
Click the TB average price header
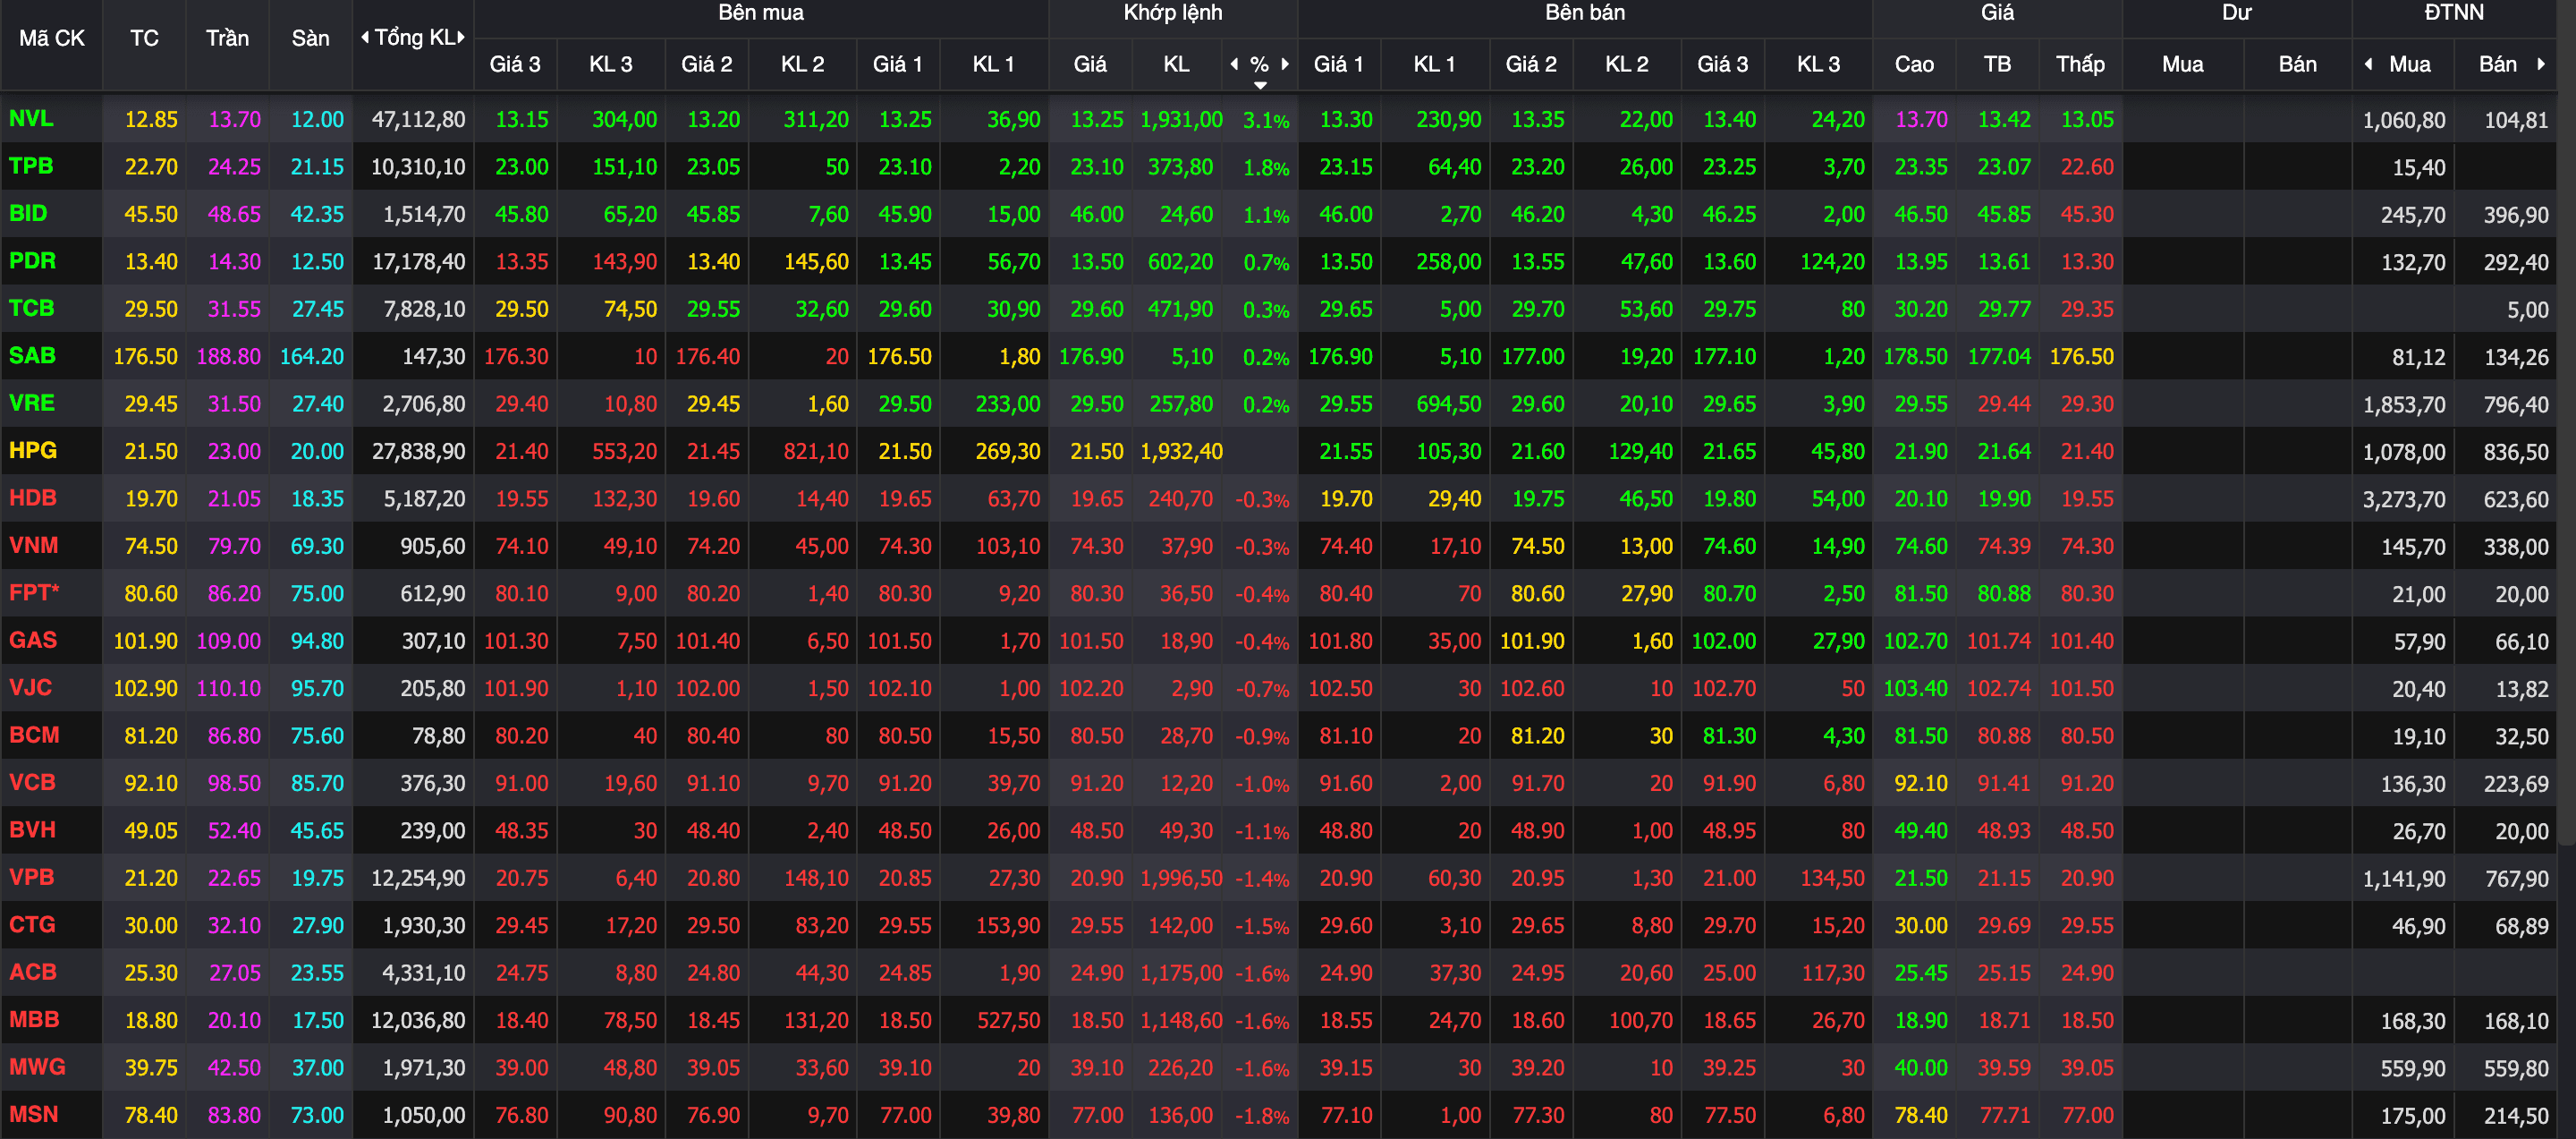pyautogui.click(x=1997, y=64)
